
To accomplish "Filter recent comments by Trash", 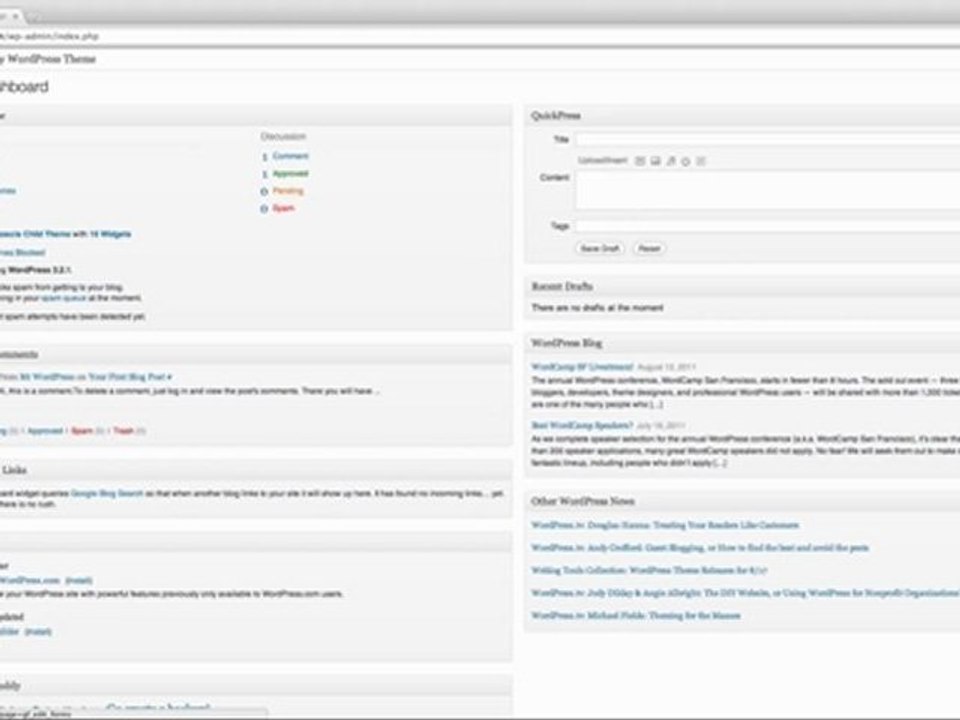I will (123, 431).
